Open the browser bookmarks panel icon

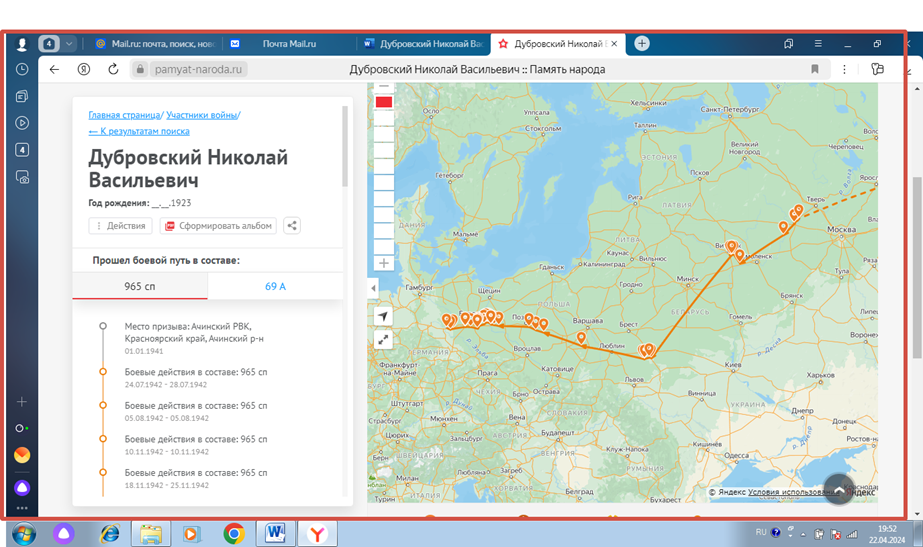tap(788, 44)
